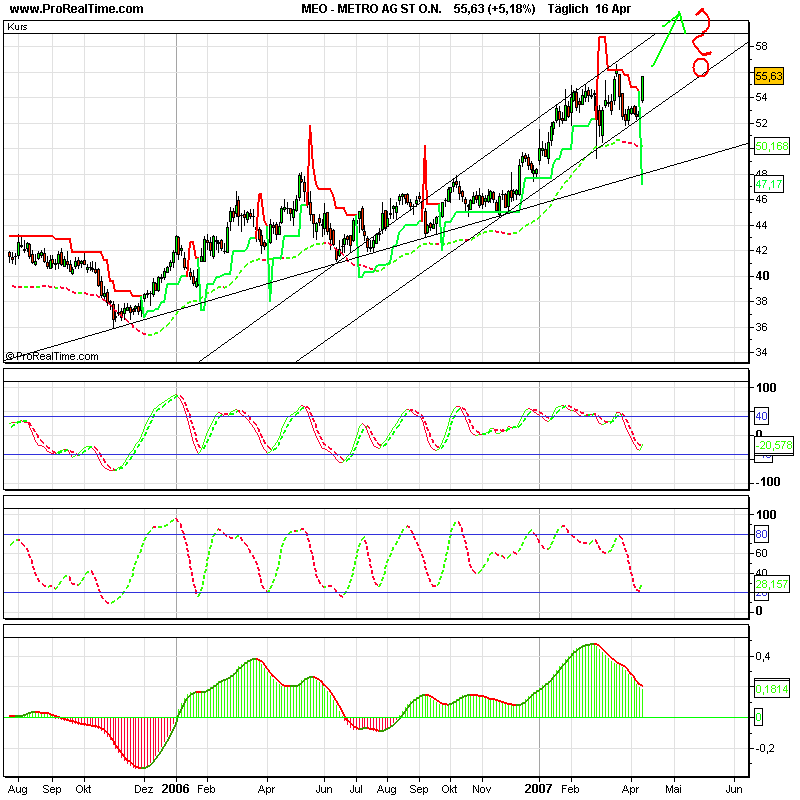Click the boxed green 0 zero-line tag
This screenshot has height=800, width=800.
[758, 717]
